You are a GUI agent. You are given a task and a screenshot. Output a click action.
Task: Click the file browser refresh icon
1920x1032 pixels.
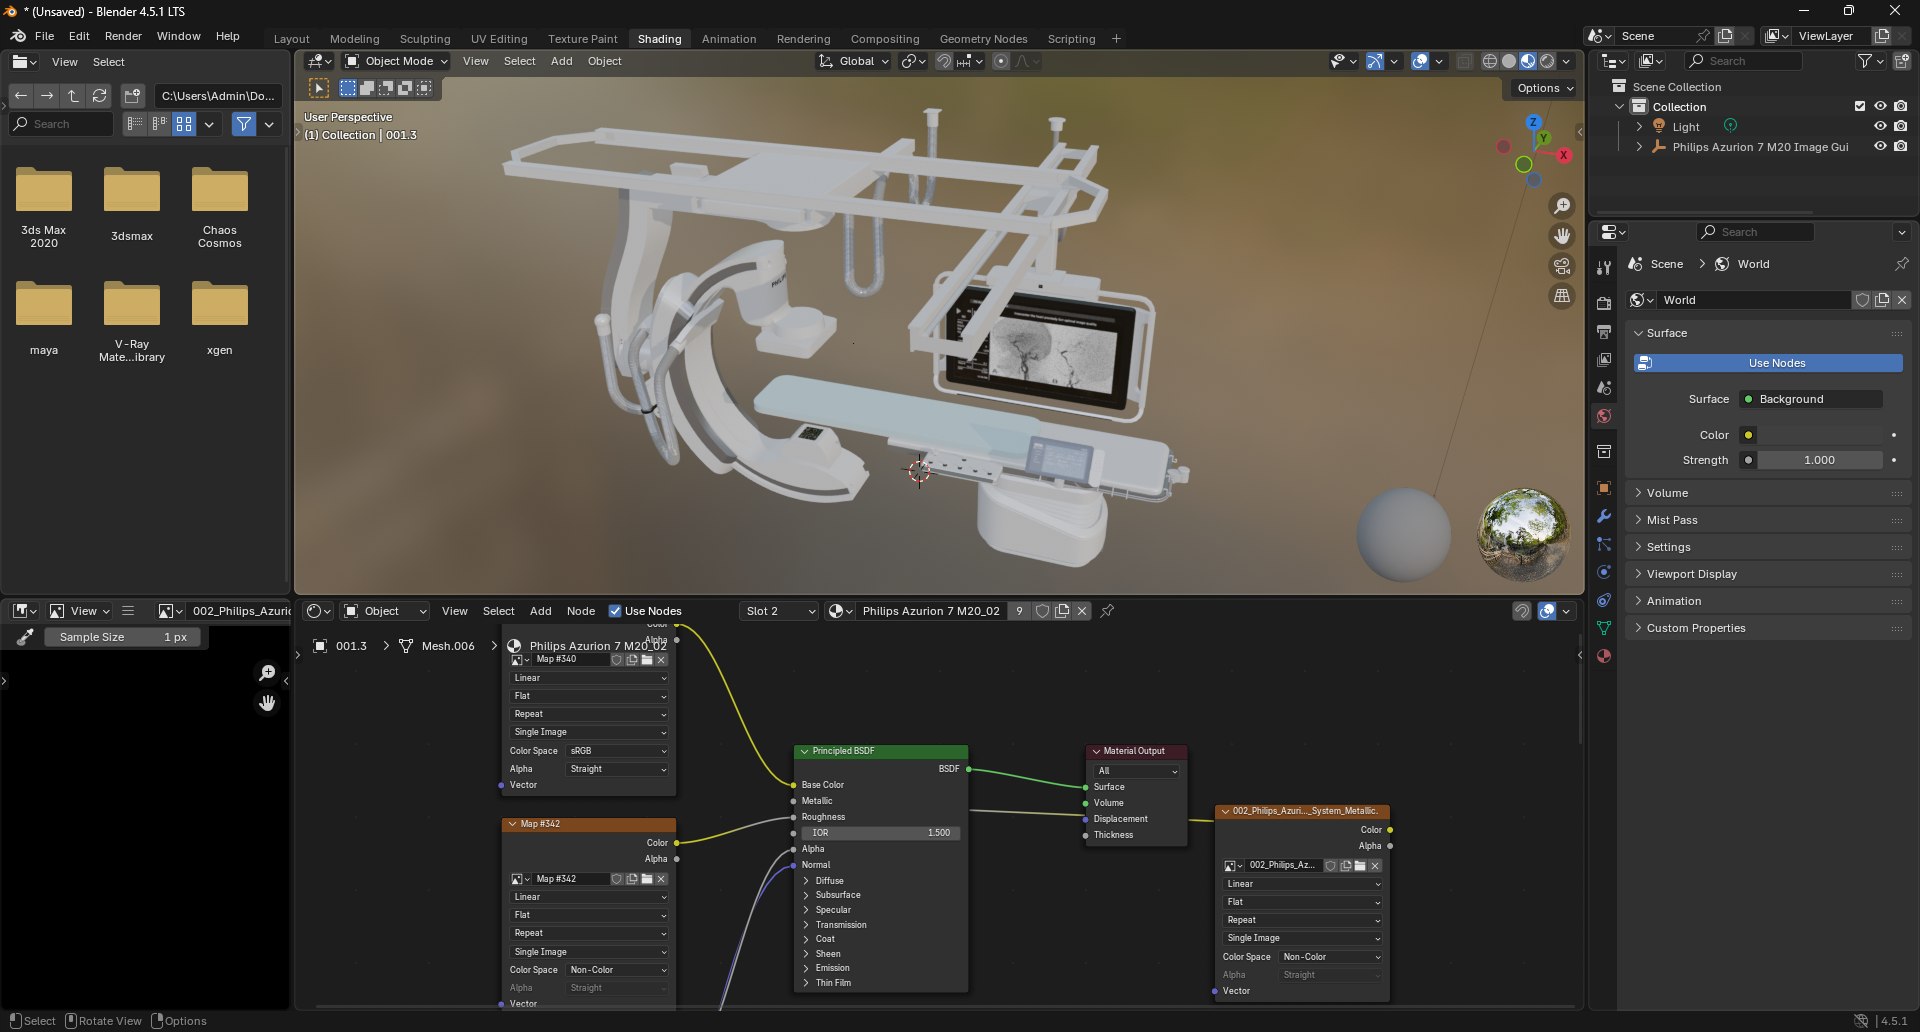[x=99, y=96]
